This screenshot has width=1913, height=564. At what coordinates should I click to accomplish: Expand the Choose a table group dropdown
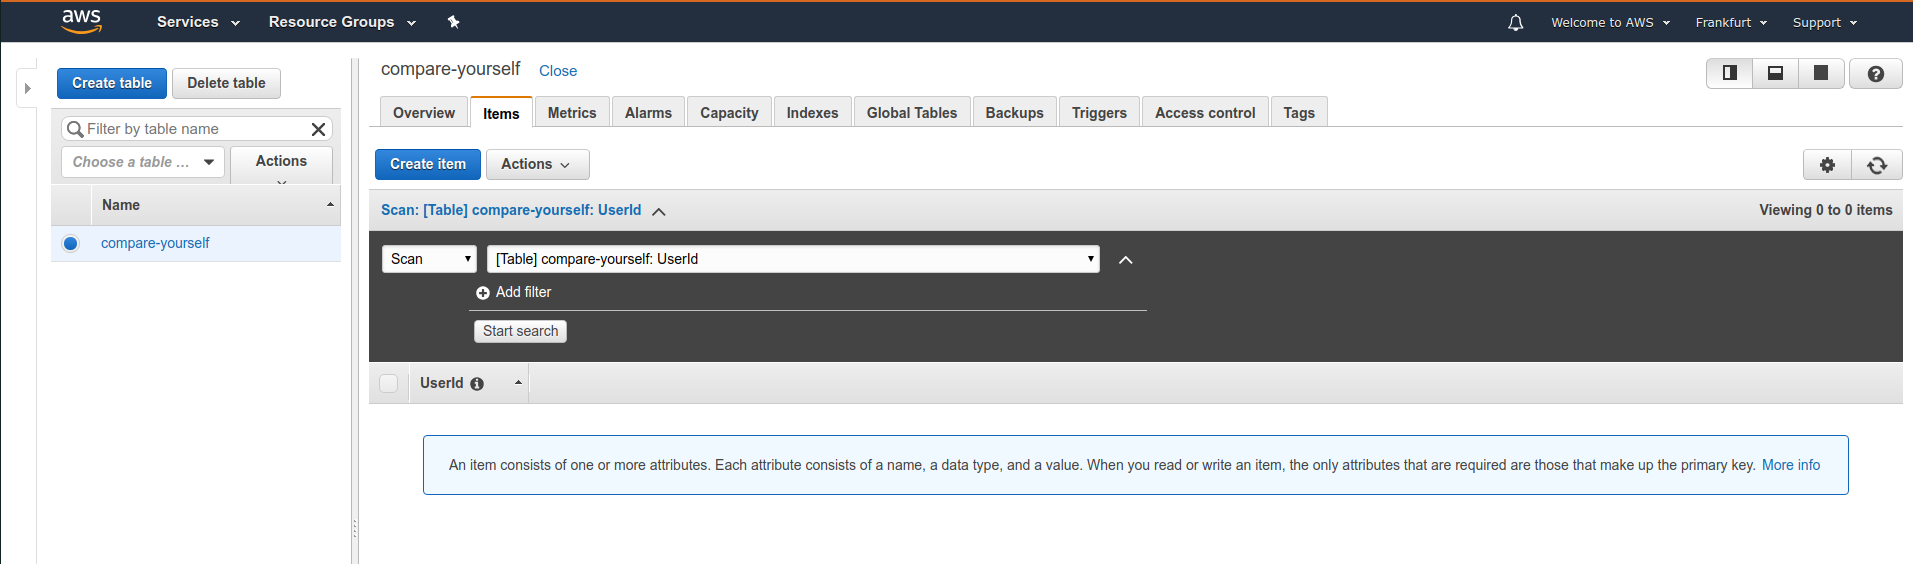click(x=143, y=162)
